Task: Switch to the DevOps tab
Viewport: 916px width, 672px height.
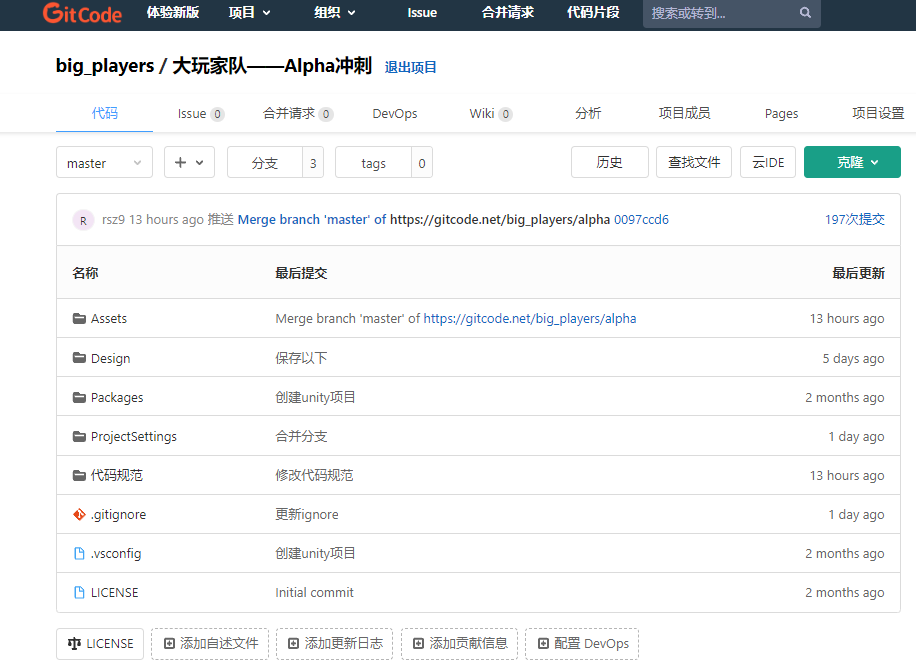Action: pos(395,114)
